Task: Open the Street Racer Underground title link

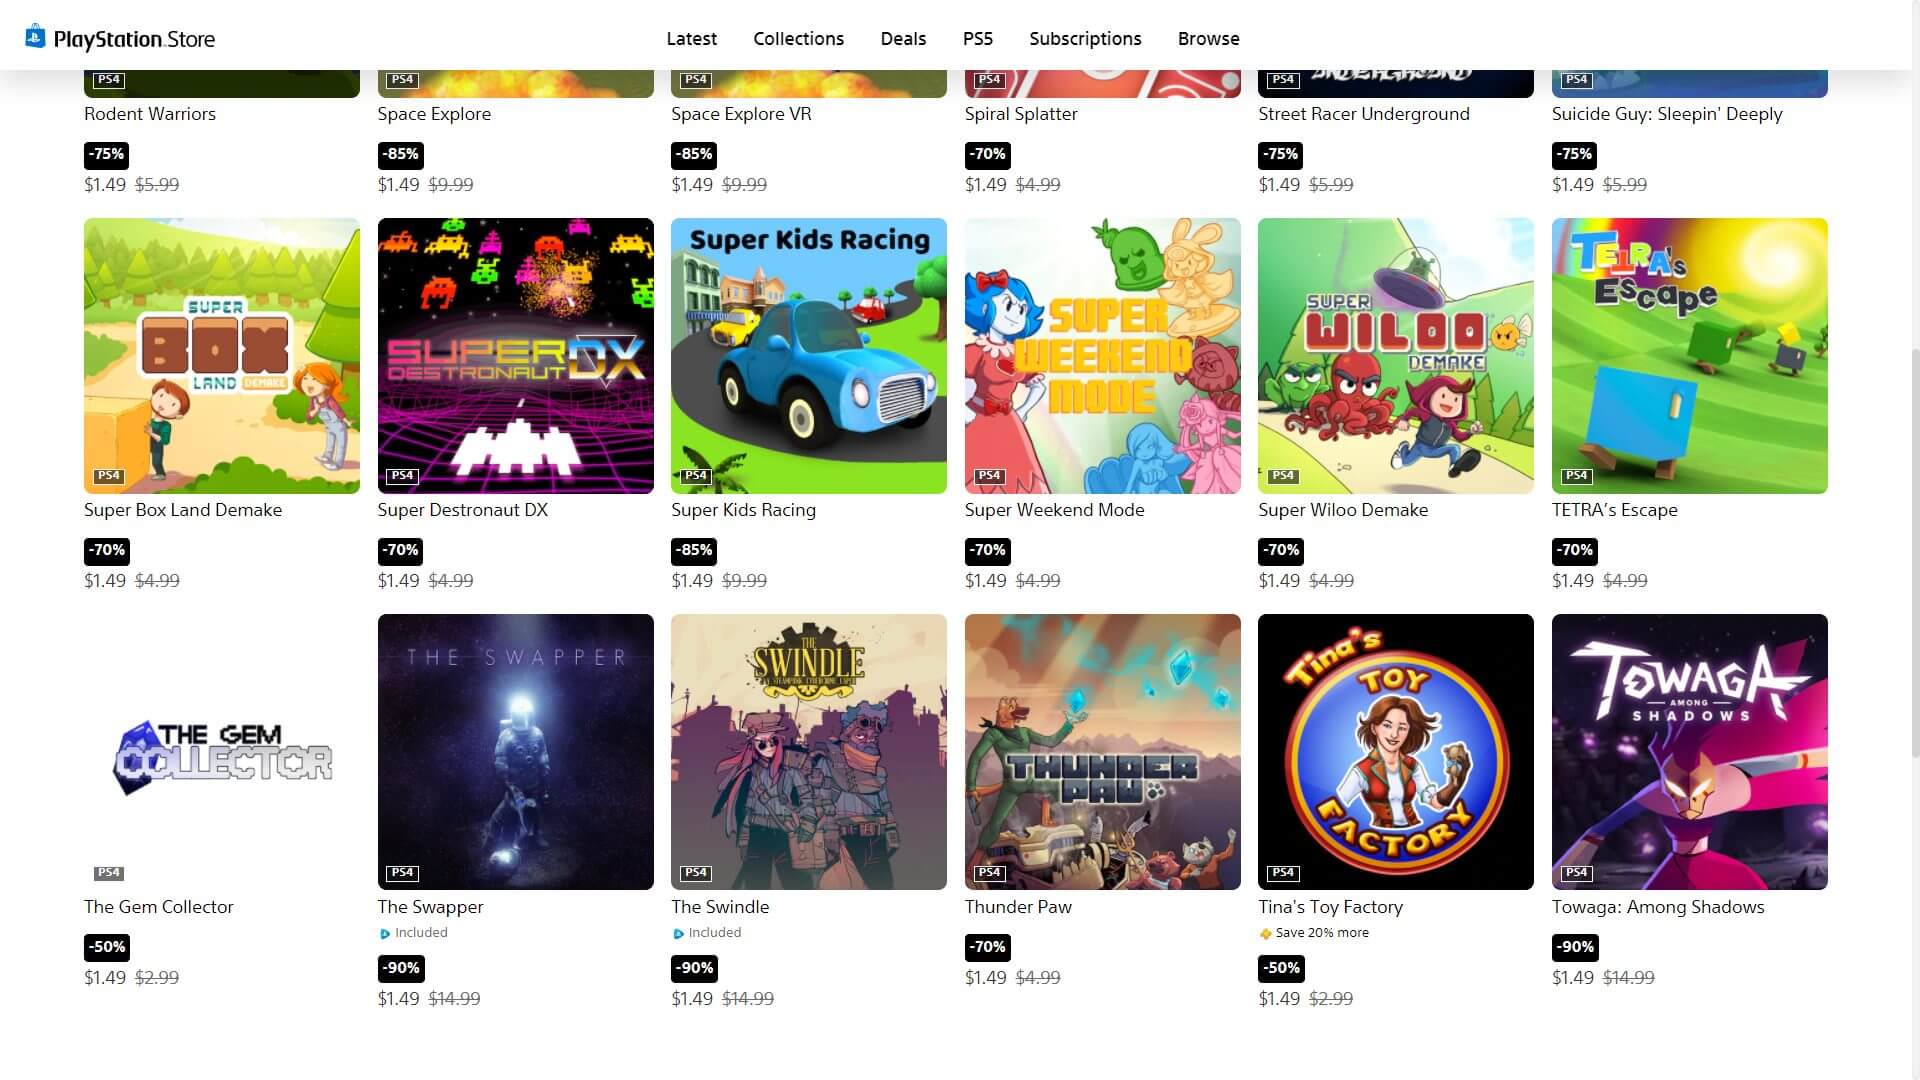Action: [1363, 114]
